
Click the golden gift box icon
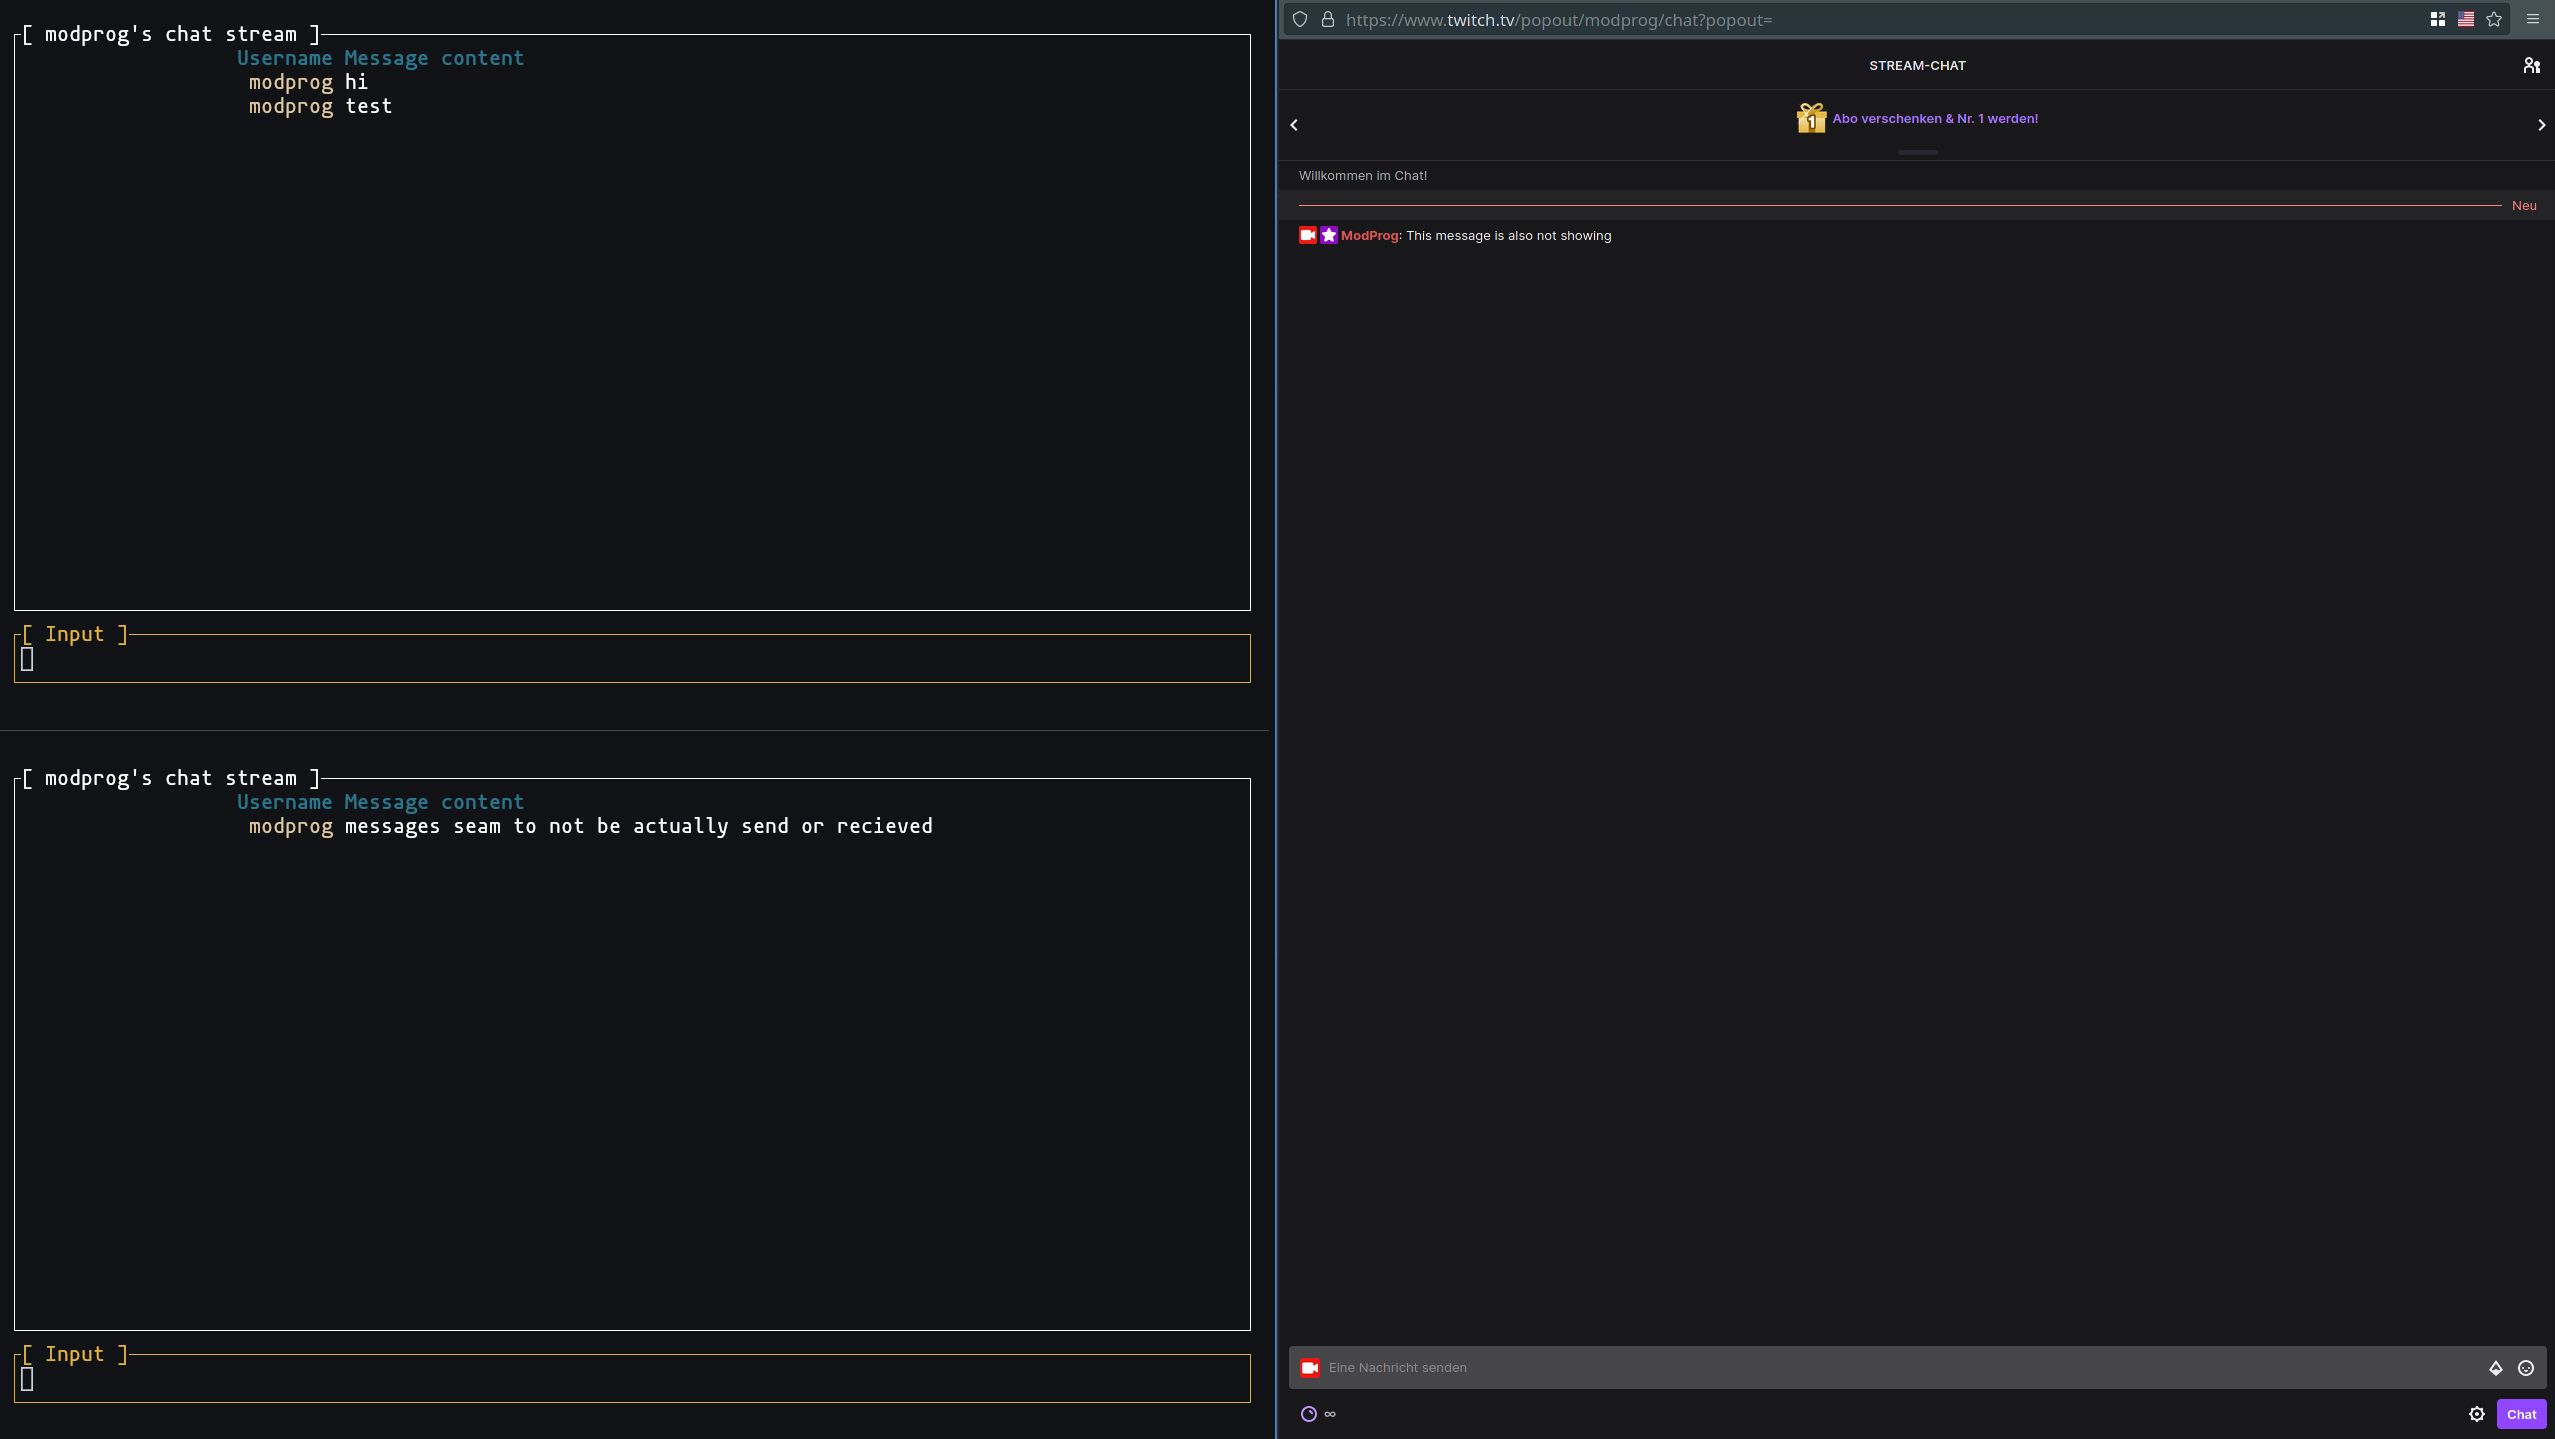[x=1811, y=118]
